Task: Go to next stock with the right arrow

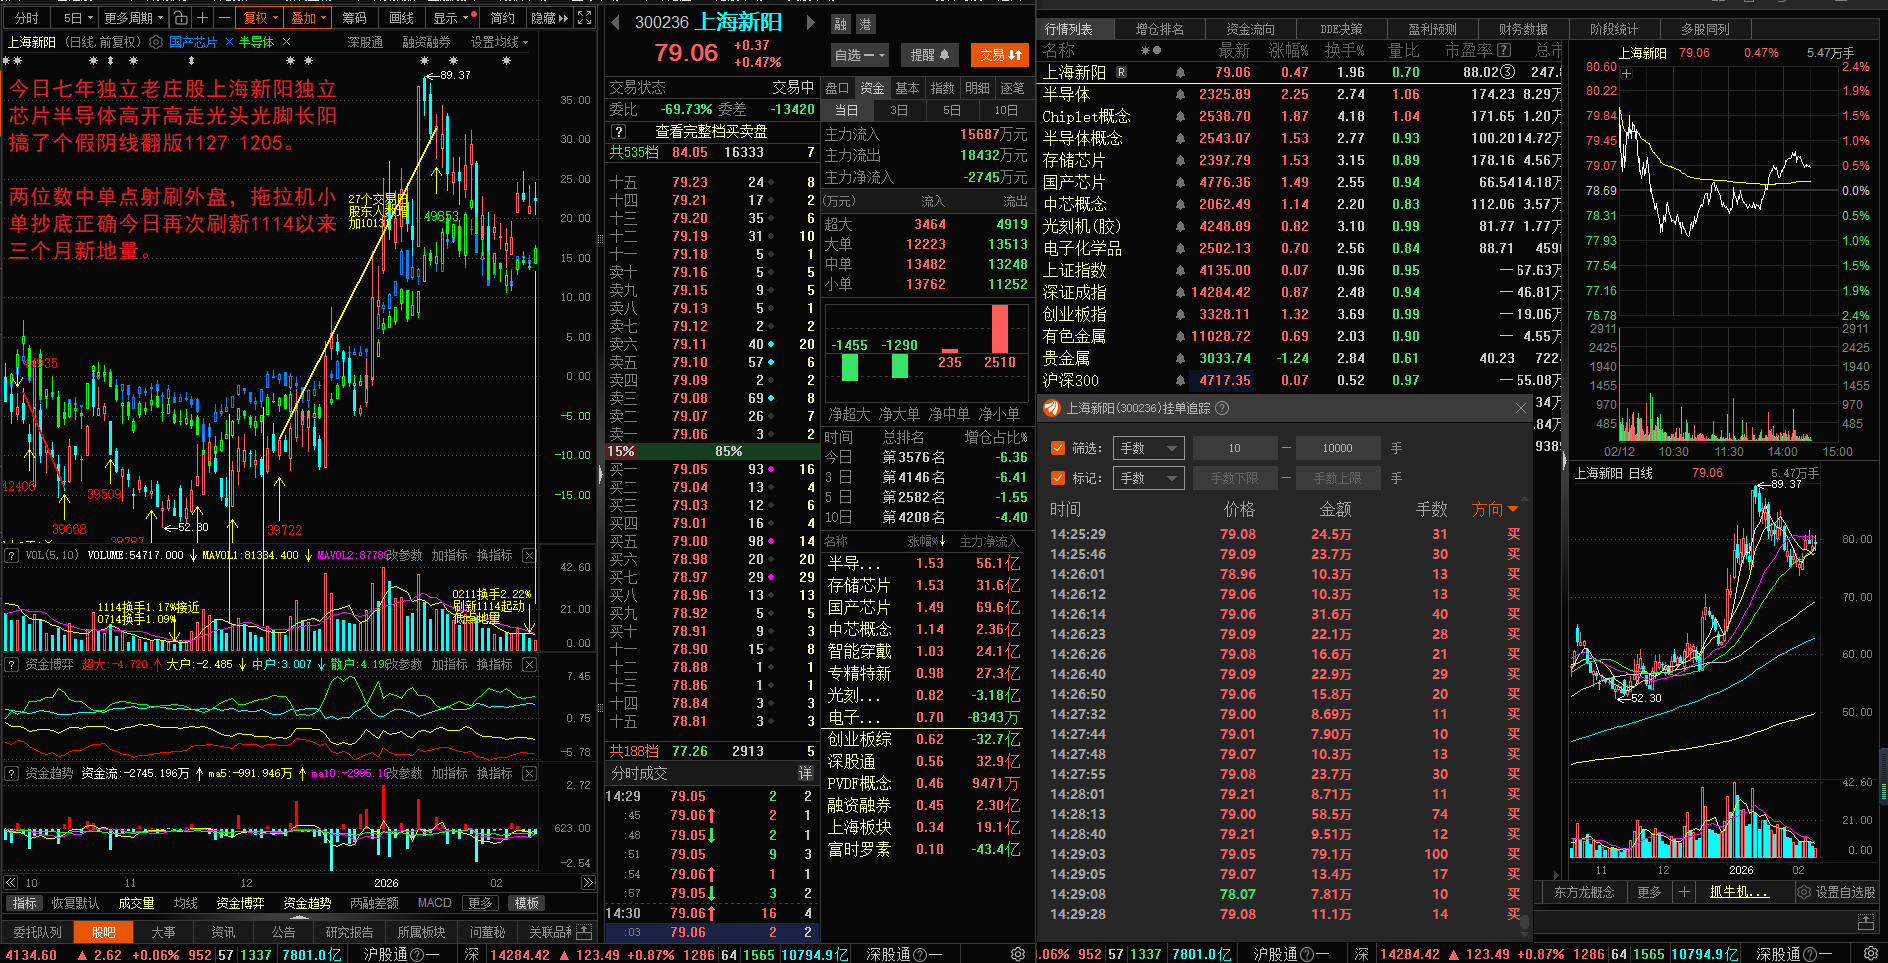Action: point(811,22)
